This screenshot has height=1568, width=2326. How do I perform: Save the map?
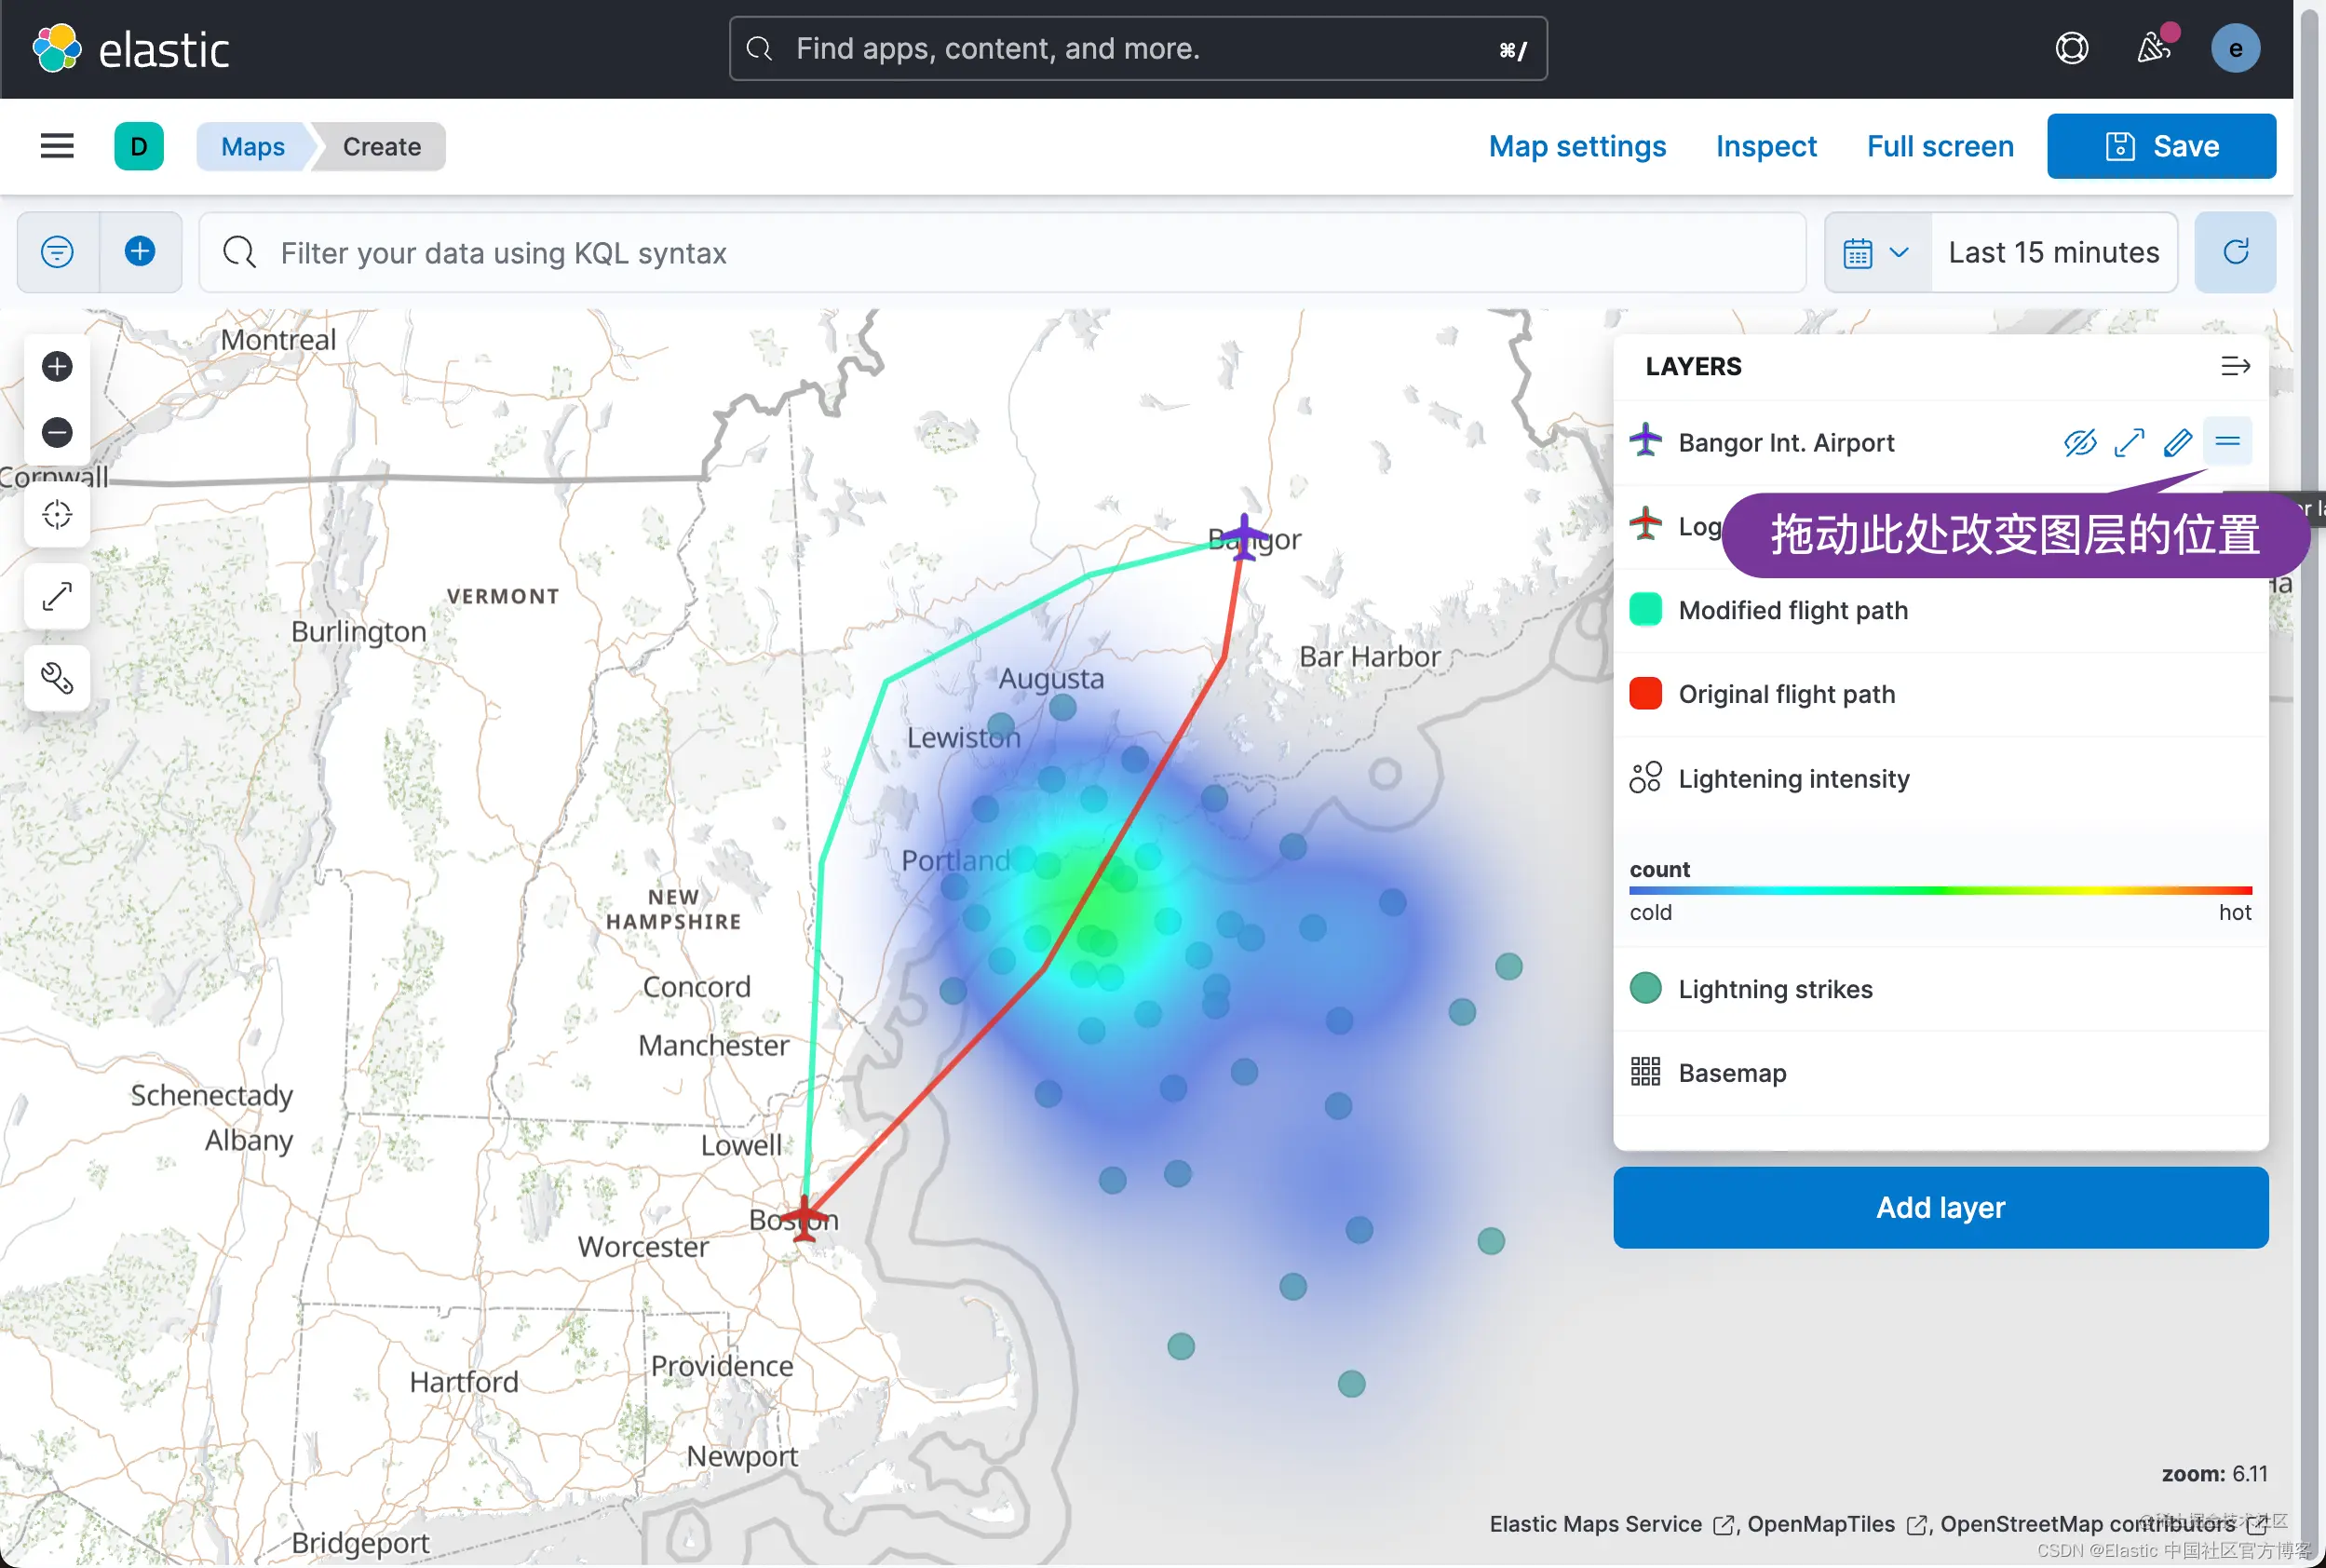tap(2161, 146)
